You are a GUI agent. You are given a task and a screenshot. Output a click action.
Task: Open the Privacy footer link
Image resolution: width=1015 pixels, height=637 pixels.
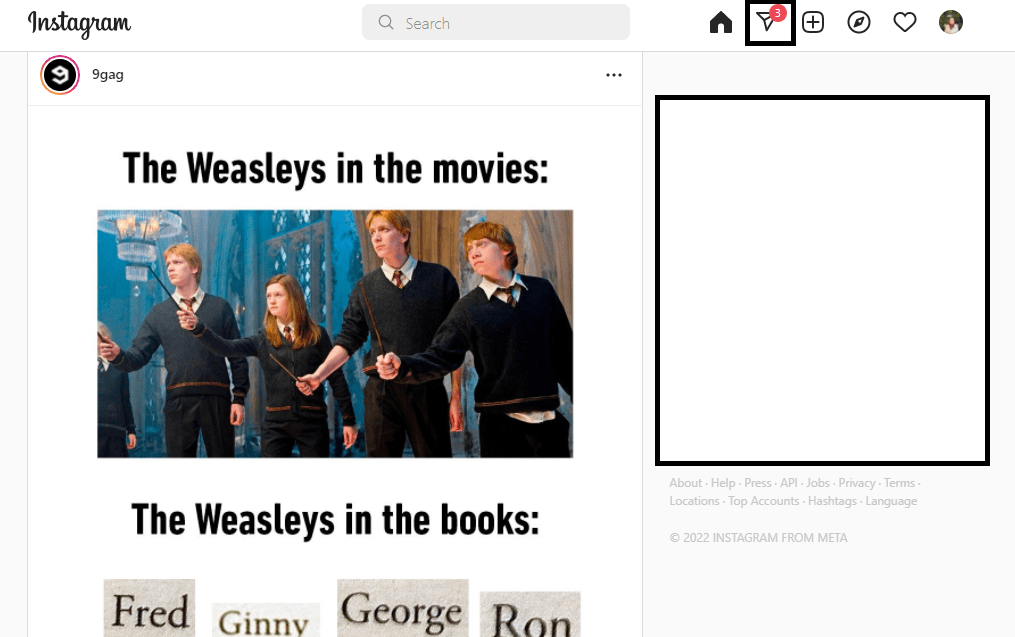856,483
